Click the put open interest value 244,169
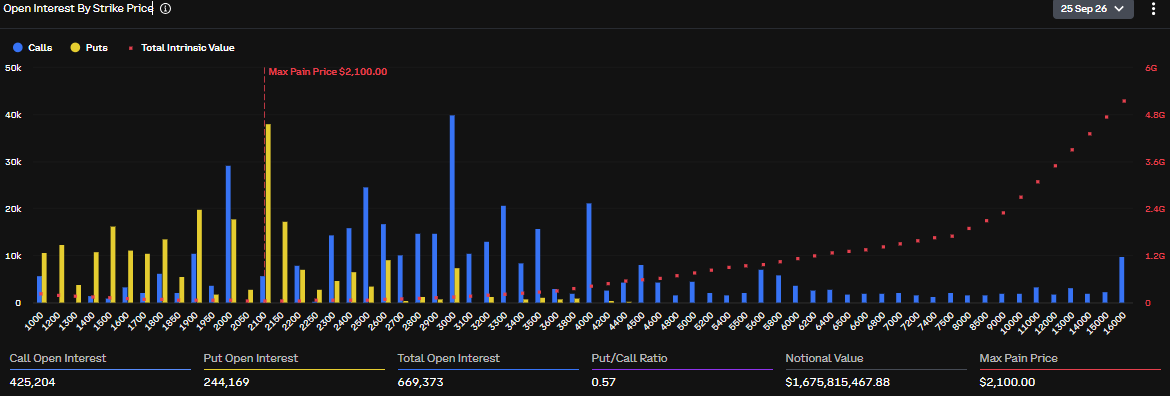This screenshot has height=396, width=1170. tap(226, 383)
